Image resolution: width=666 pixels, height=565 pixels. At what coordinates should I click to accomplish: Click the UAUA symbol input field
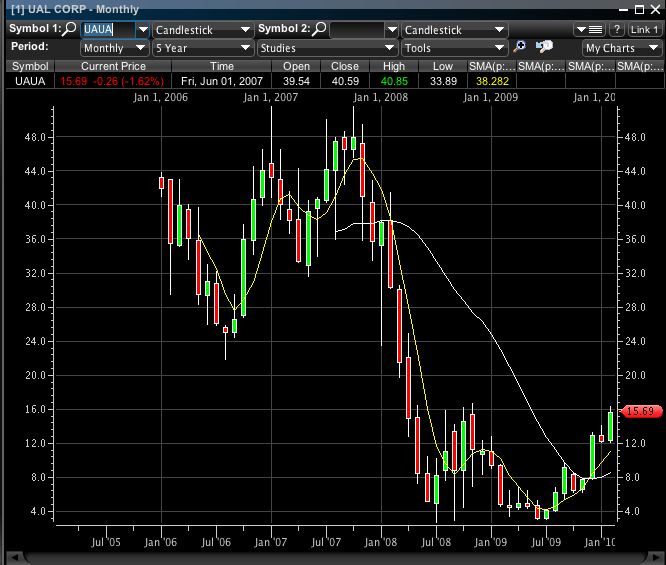coord(106,30)
